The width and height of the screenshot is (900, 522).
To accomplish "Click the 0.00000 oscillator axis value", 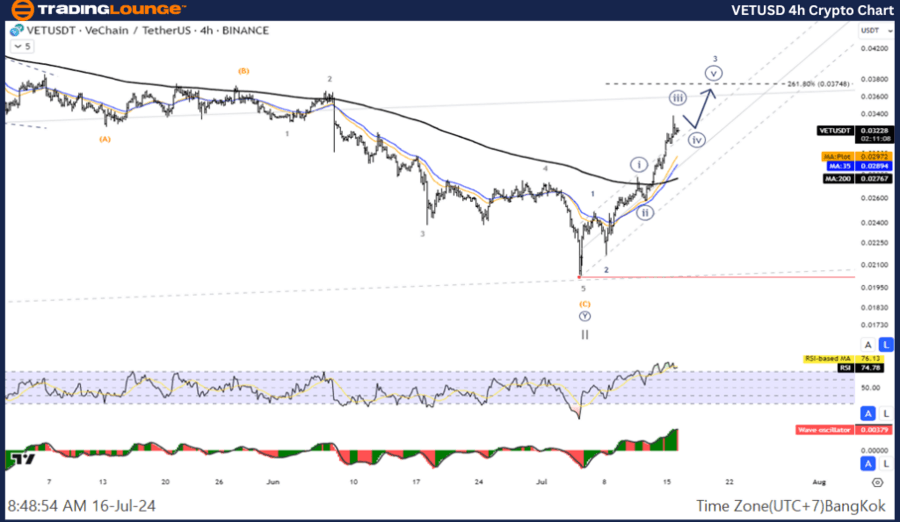I will click(x=874, y=450).
